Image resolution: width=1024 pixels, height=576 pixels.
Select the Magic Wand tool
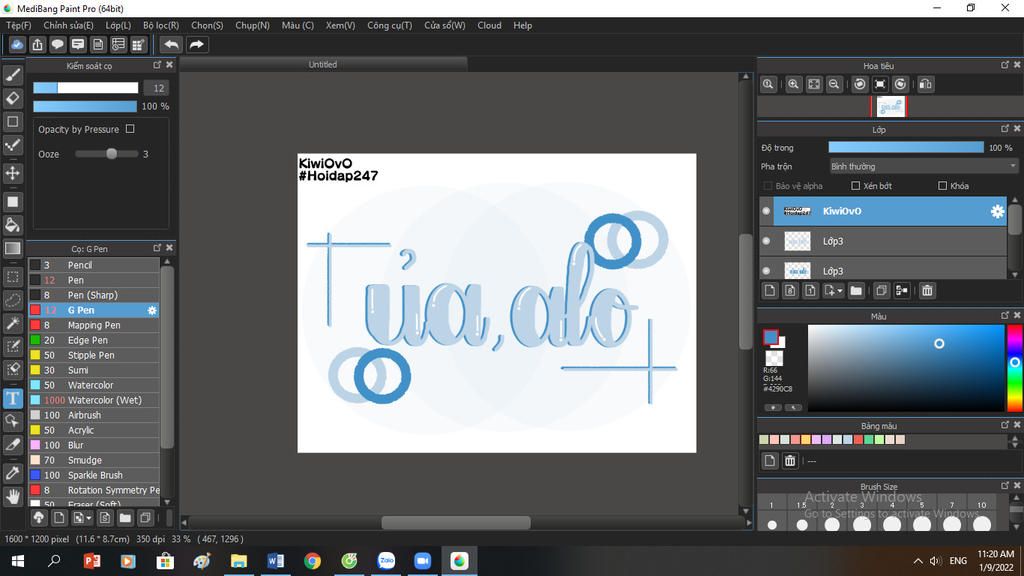pyautogui.click(x=12, y=323)
